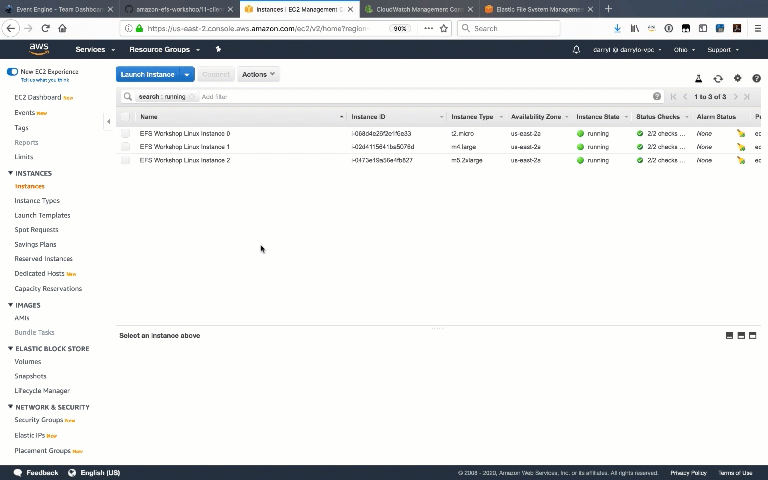Open Security Groups in sidebar

tap(39, 420)
